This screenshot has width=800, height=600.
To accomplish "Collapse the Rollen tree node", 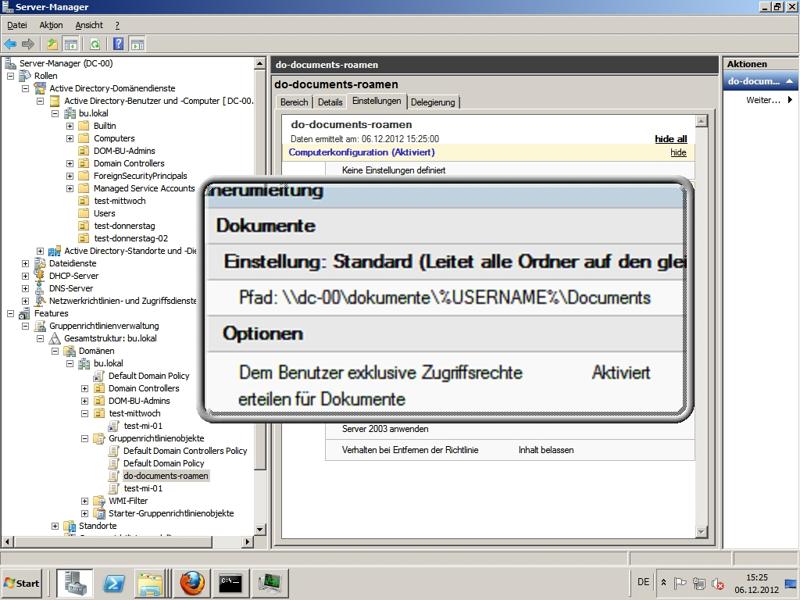I will (10, 76).
